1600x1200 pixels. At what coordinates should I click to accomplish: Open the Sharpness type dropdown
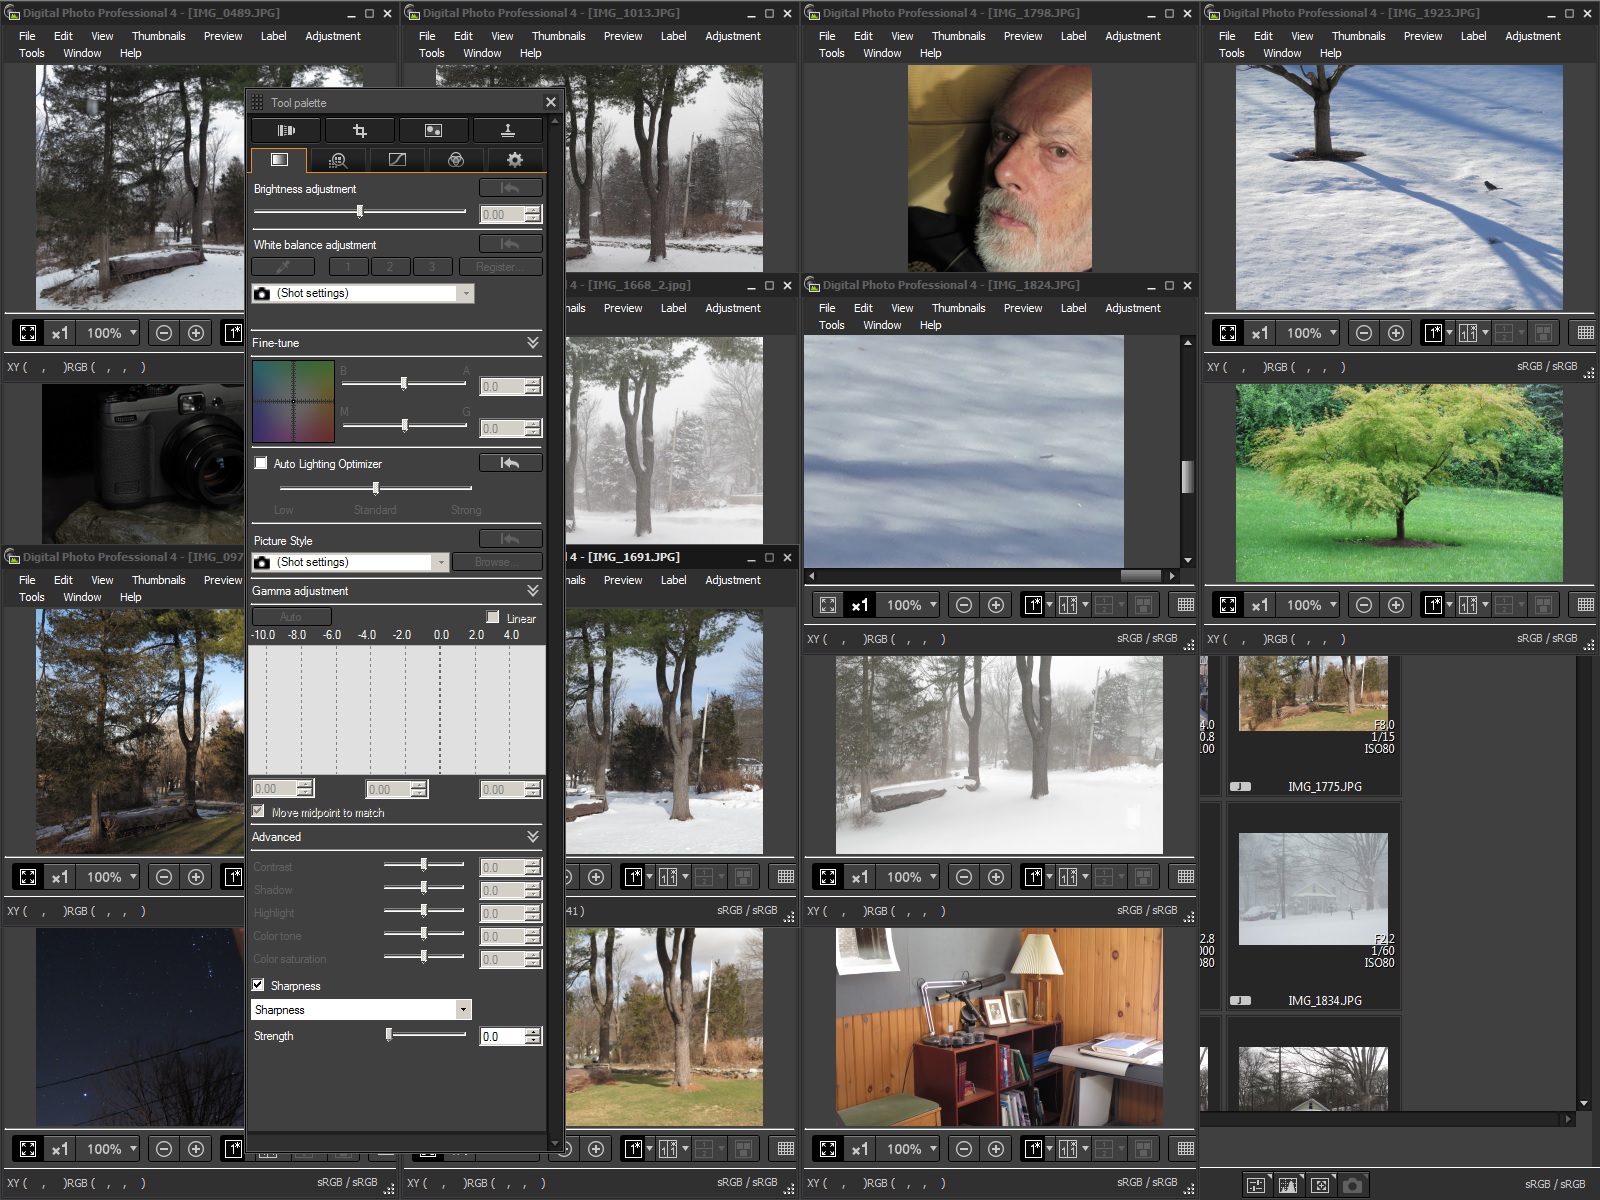click(x=462, y=1010)
